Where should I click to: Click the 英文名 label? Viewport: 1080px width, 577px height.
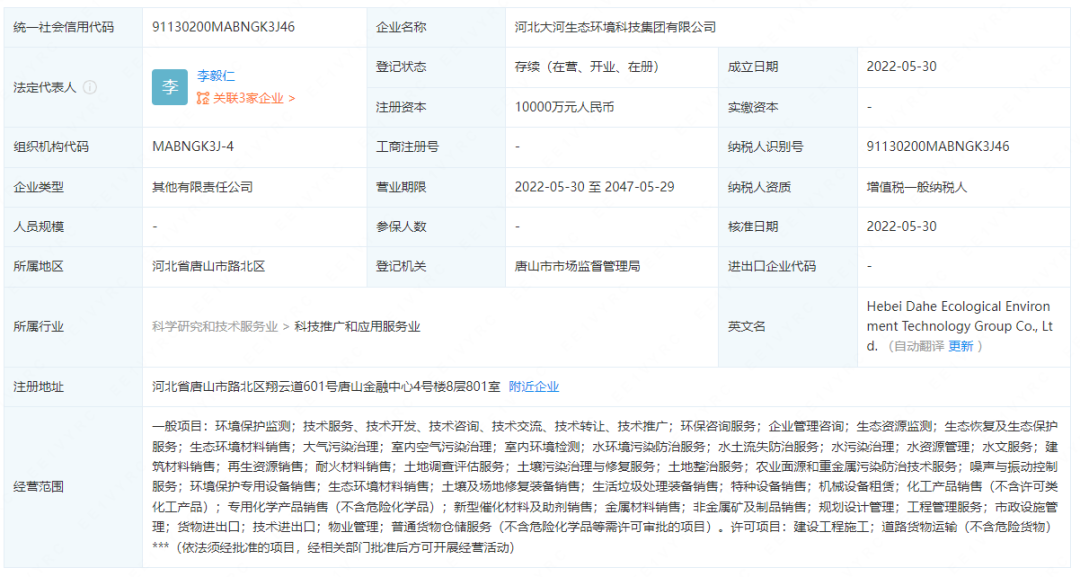pos(747,326)
